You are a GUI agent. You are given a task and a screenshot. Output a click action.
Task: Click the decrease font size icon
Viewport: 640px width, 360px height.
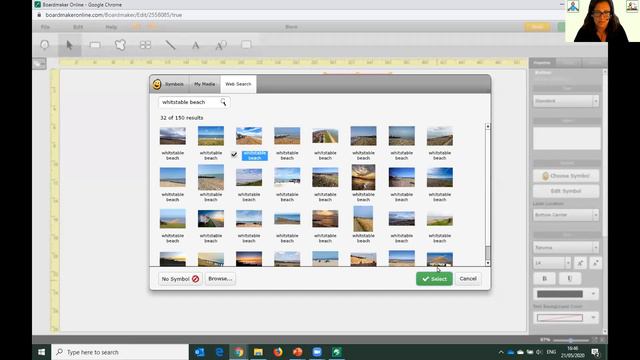coord(595,263)
